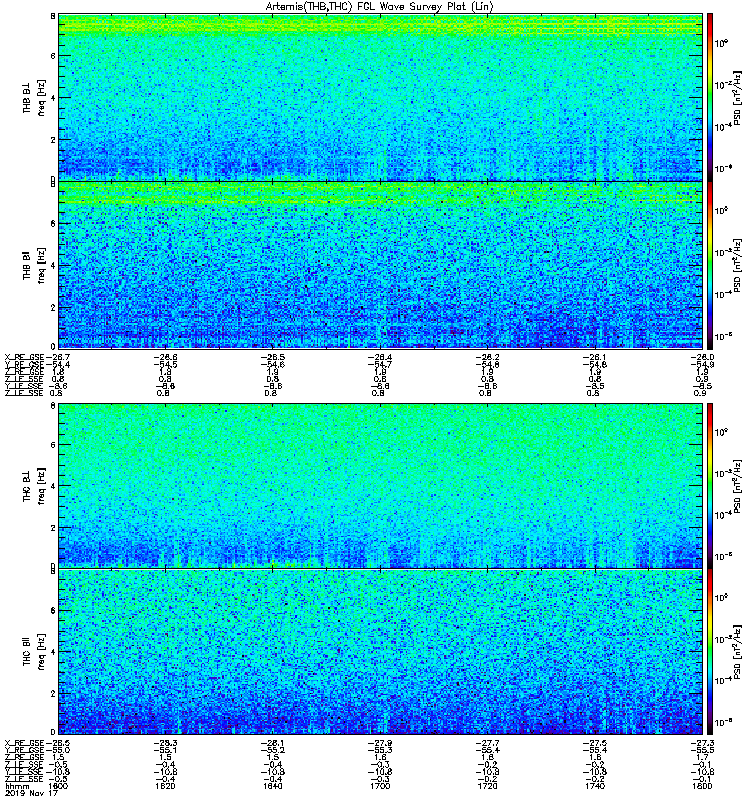The image size is (750, 800).
Task: Click the THC Y value "-55.5"
Action: [702, 751]
